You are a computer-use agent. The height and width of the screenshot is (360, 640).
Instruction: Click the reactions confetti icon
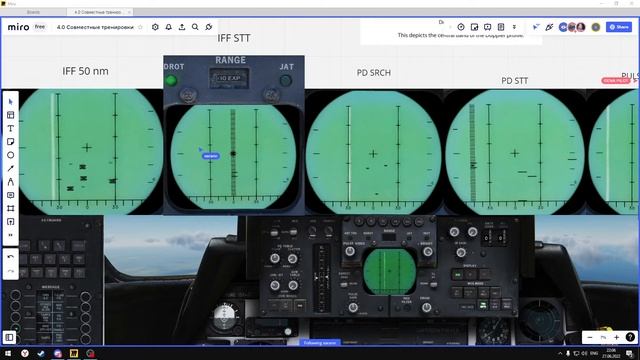pyautogui.click(x=549, y=27)
